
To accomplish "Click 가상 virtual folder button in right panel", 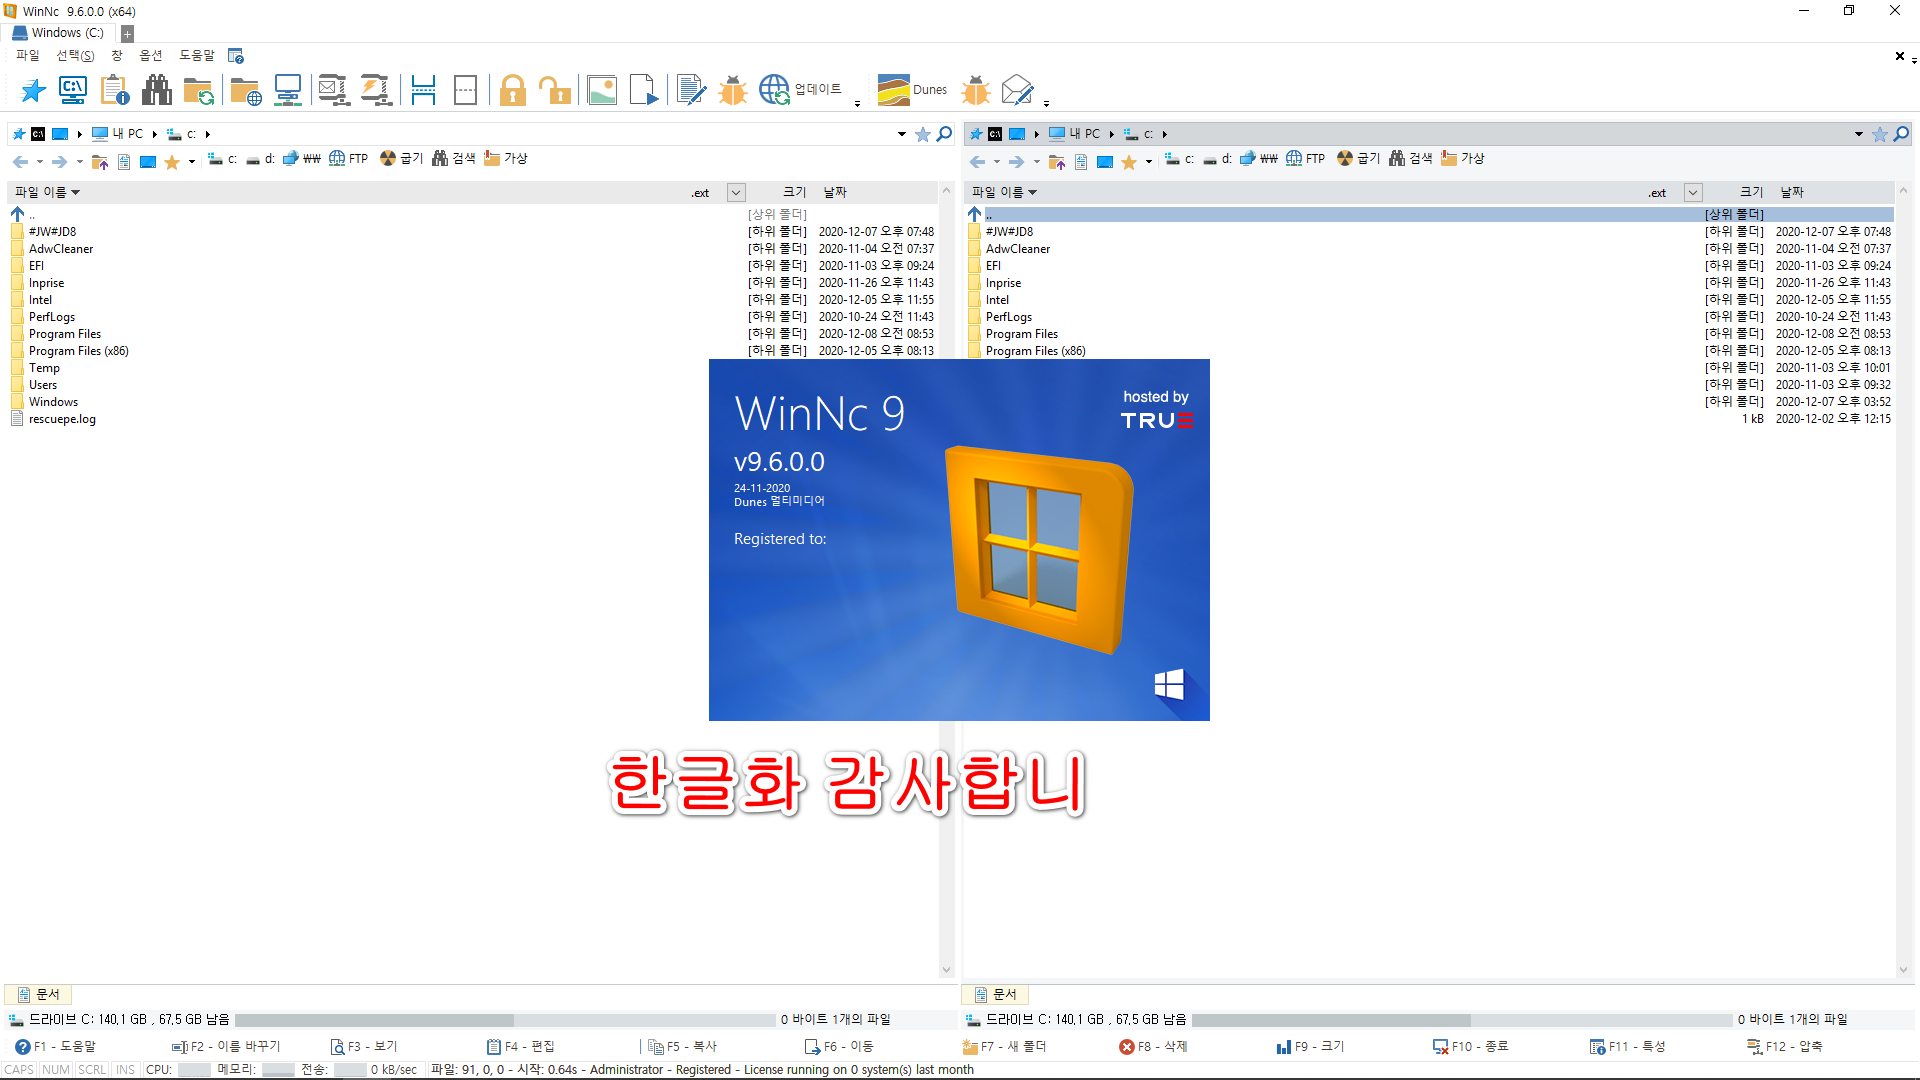I will pyautogui.click(x=1462, y=159).
